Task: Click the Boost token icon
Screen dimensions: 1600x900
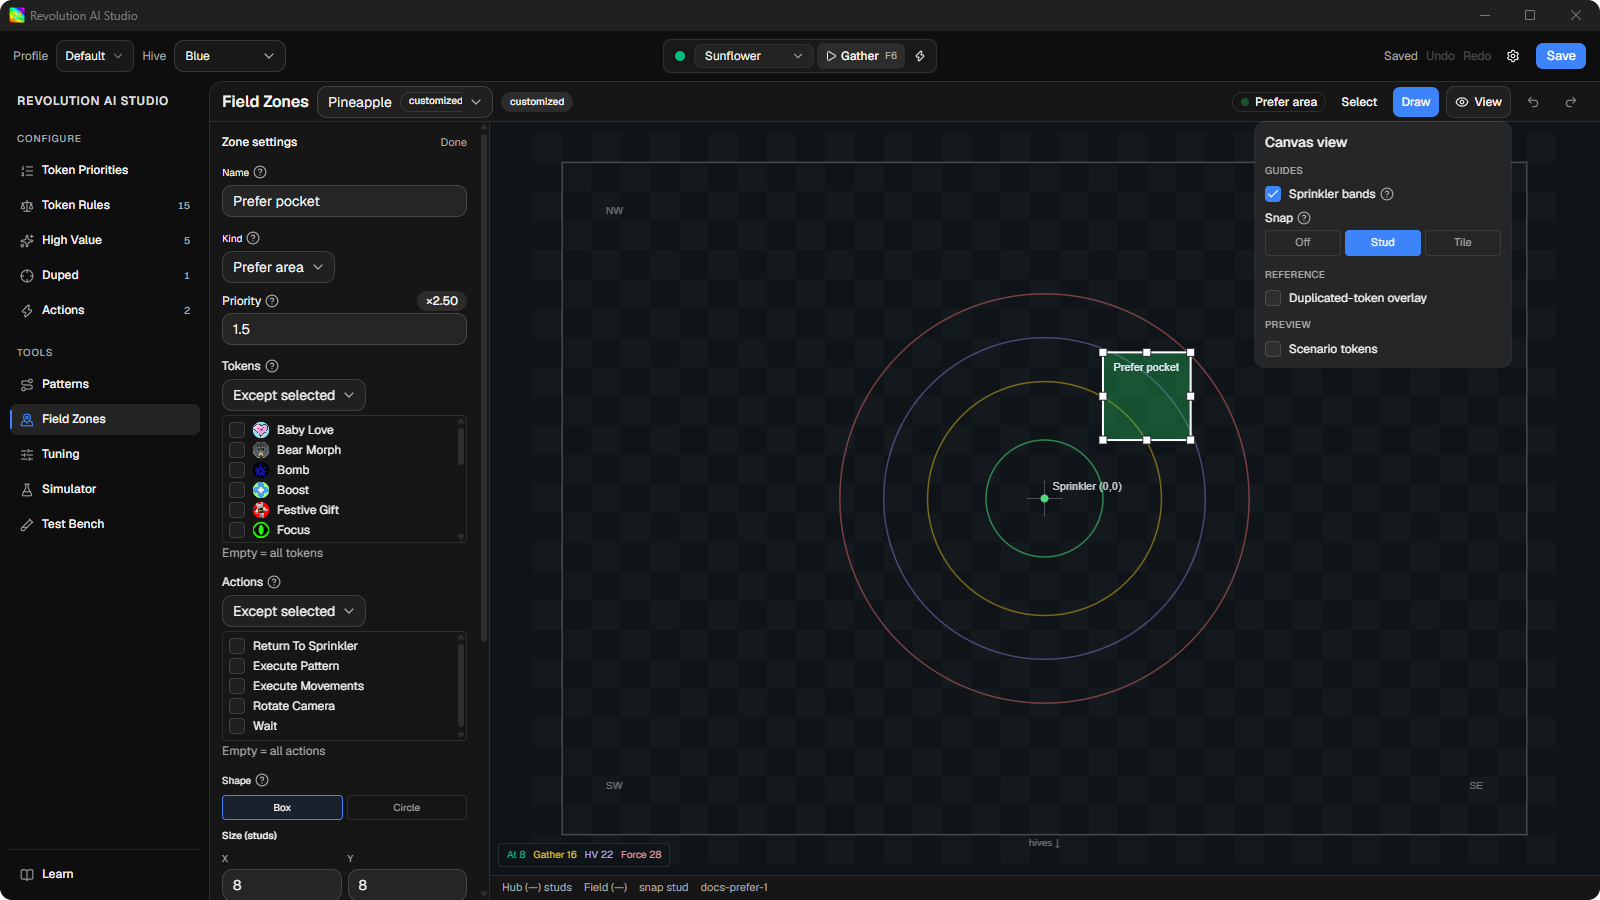Action: click(x=261, y=490)
